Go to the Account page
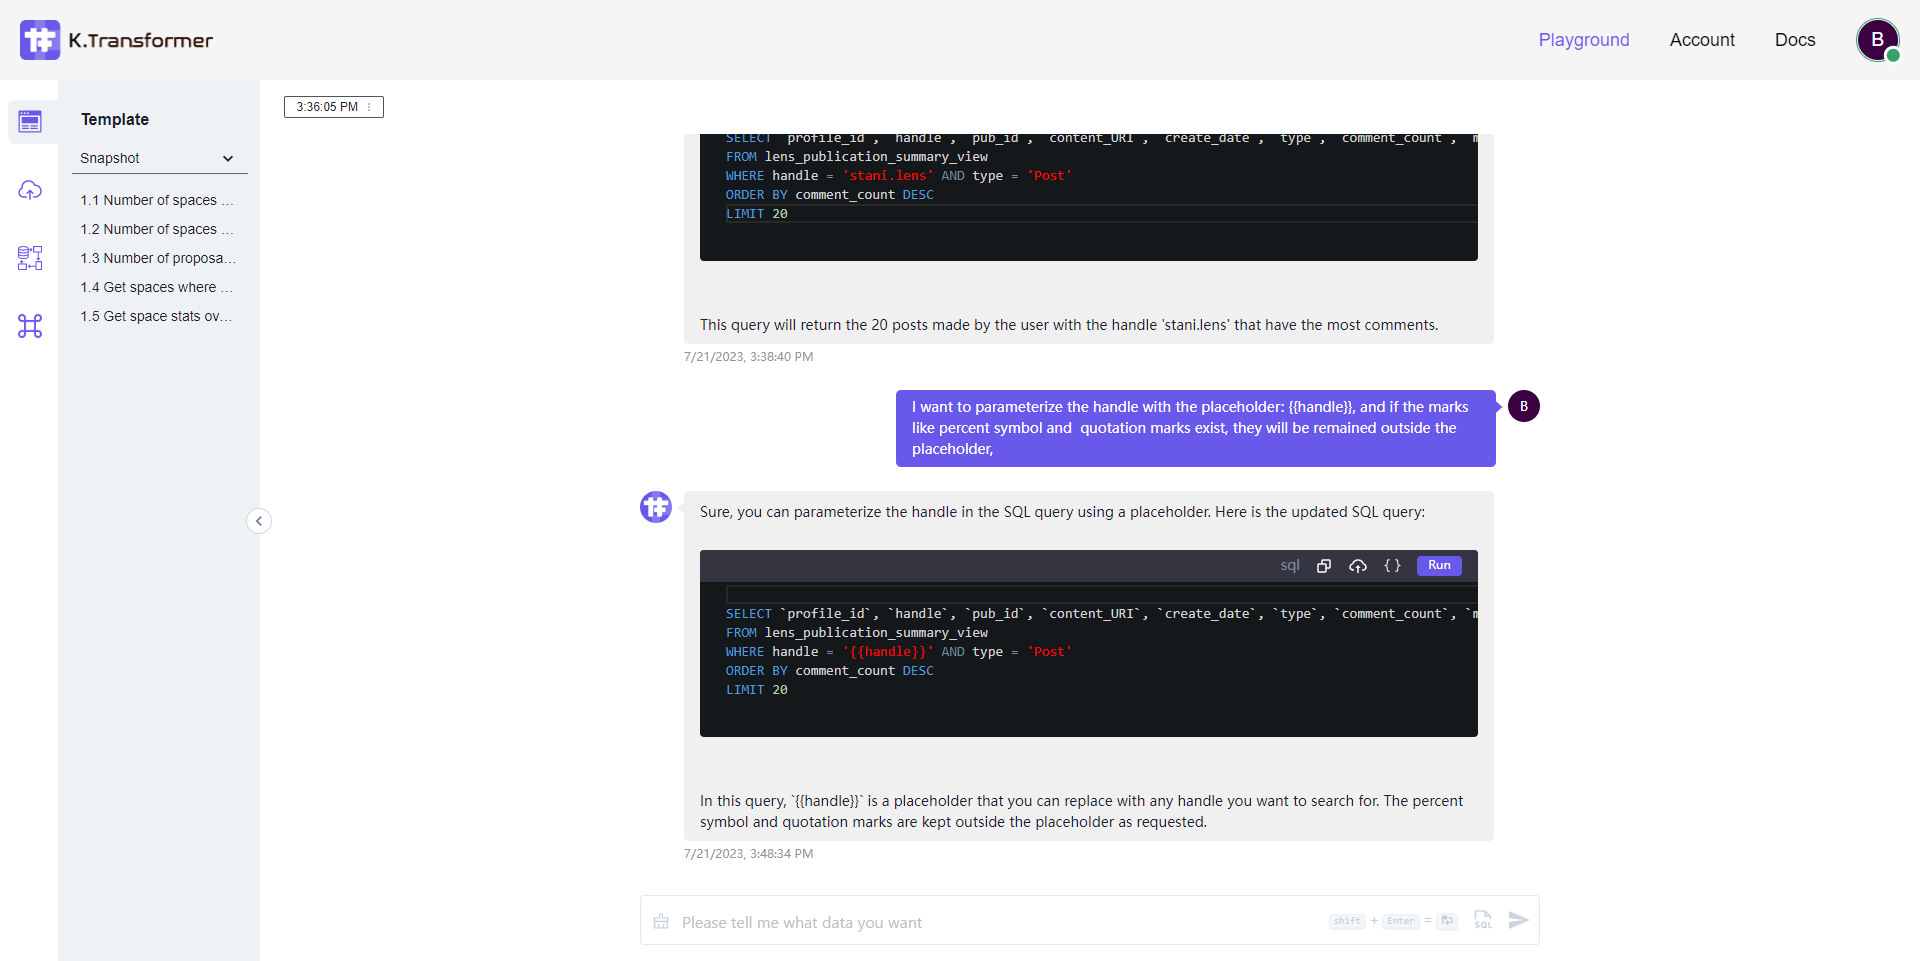 point(1701,40)
